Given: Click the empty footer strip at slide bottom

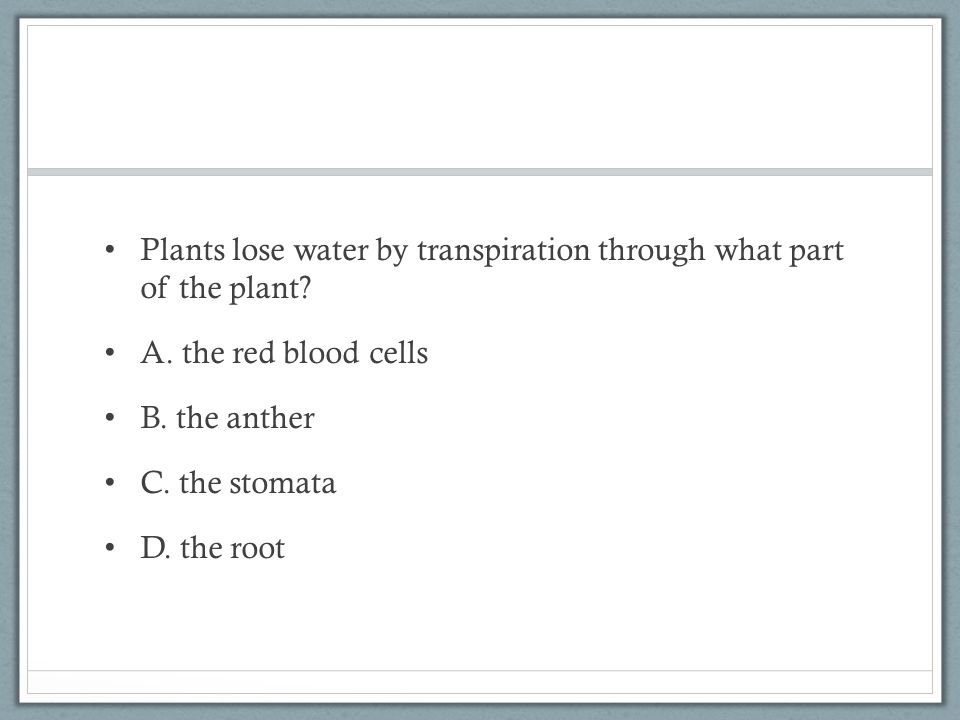Looking at the screenshot, I should click(x=480, y=681).
